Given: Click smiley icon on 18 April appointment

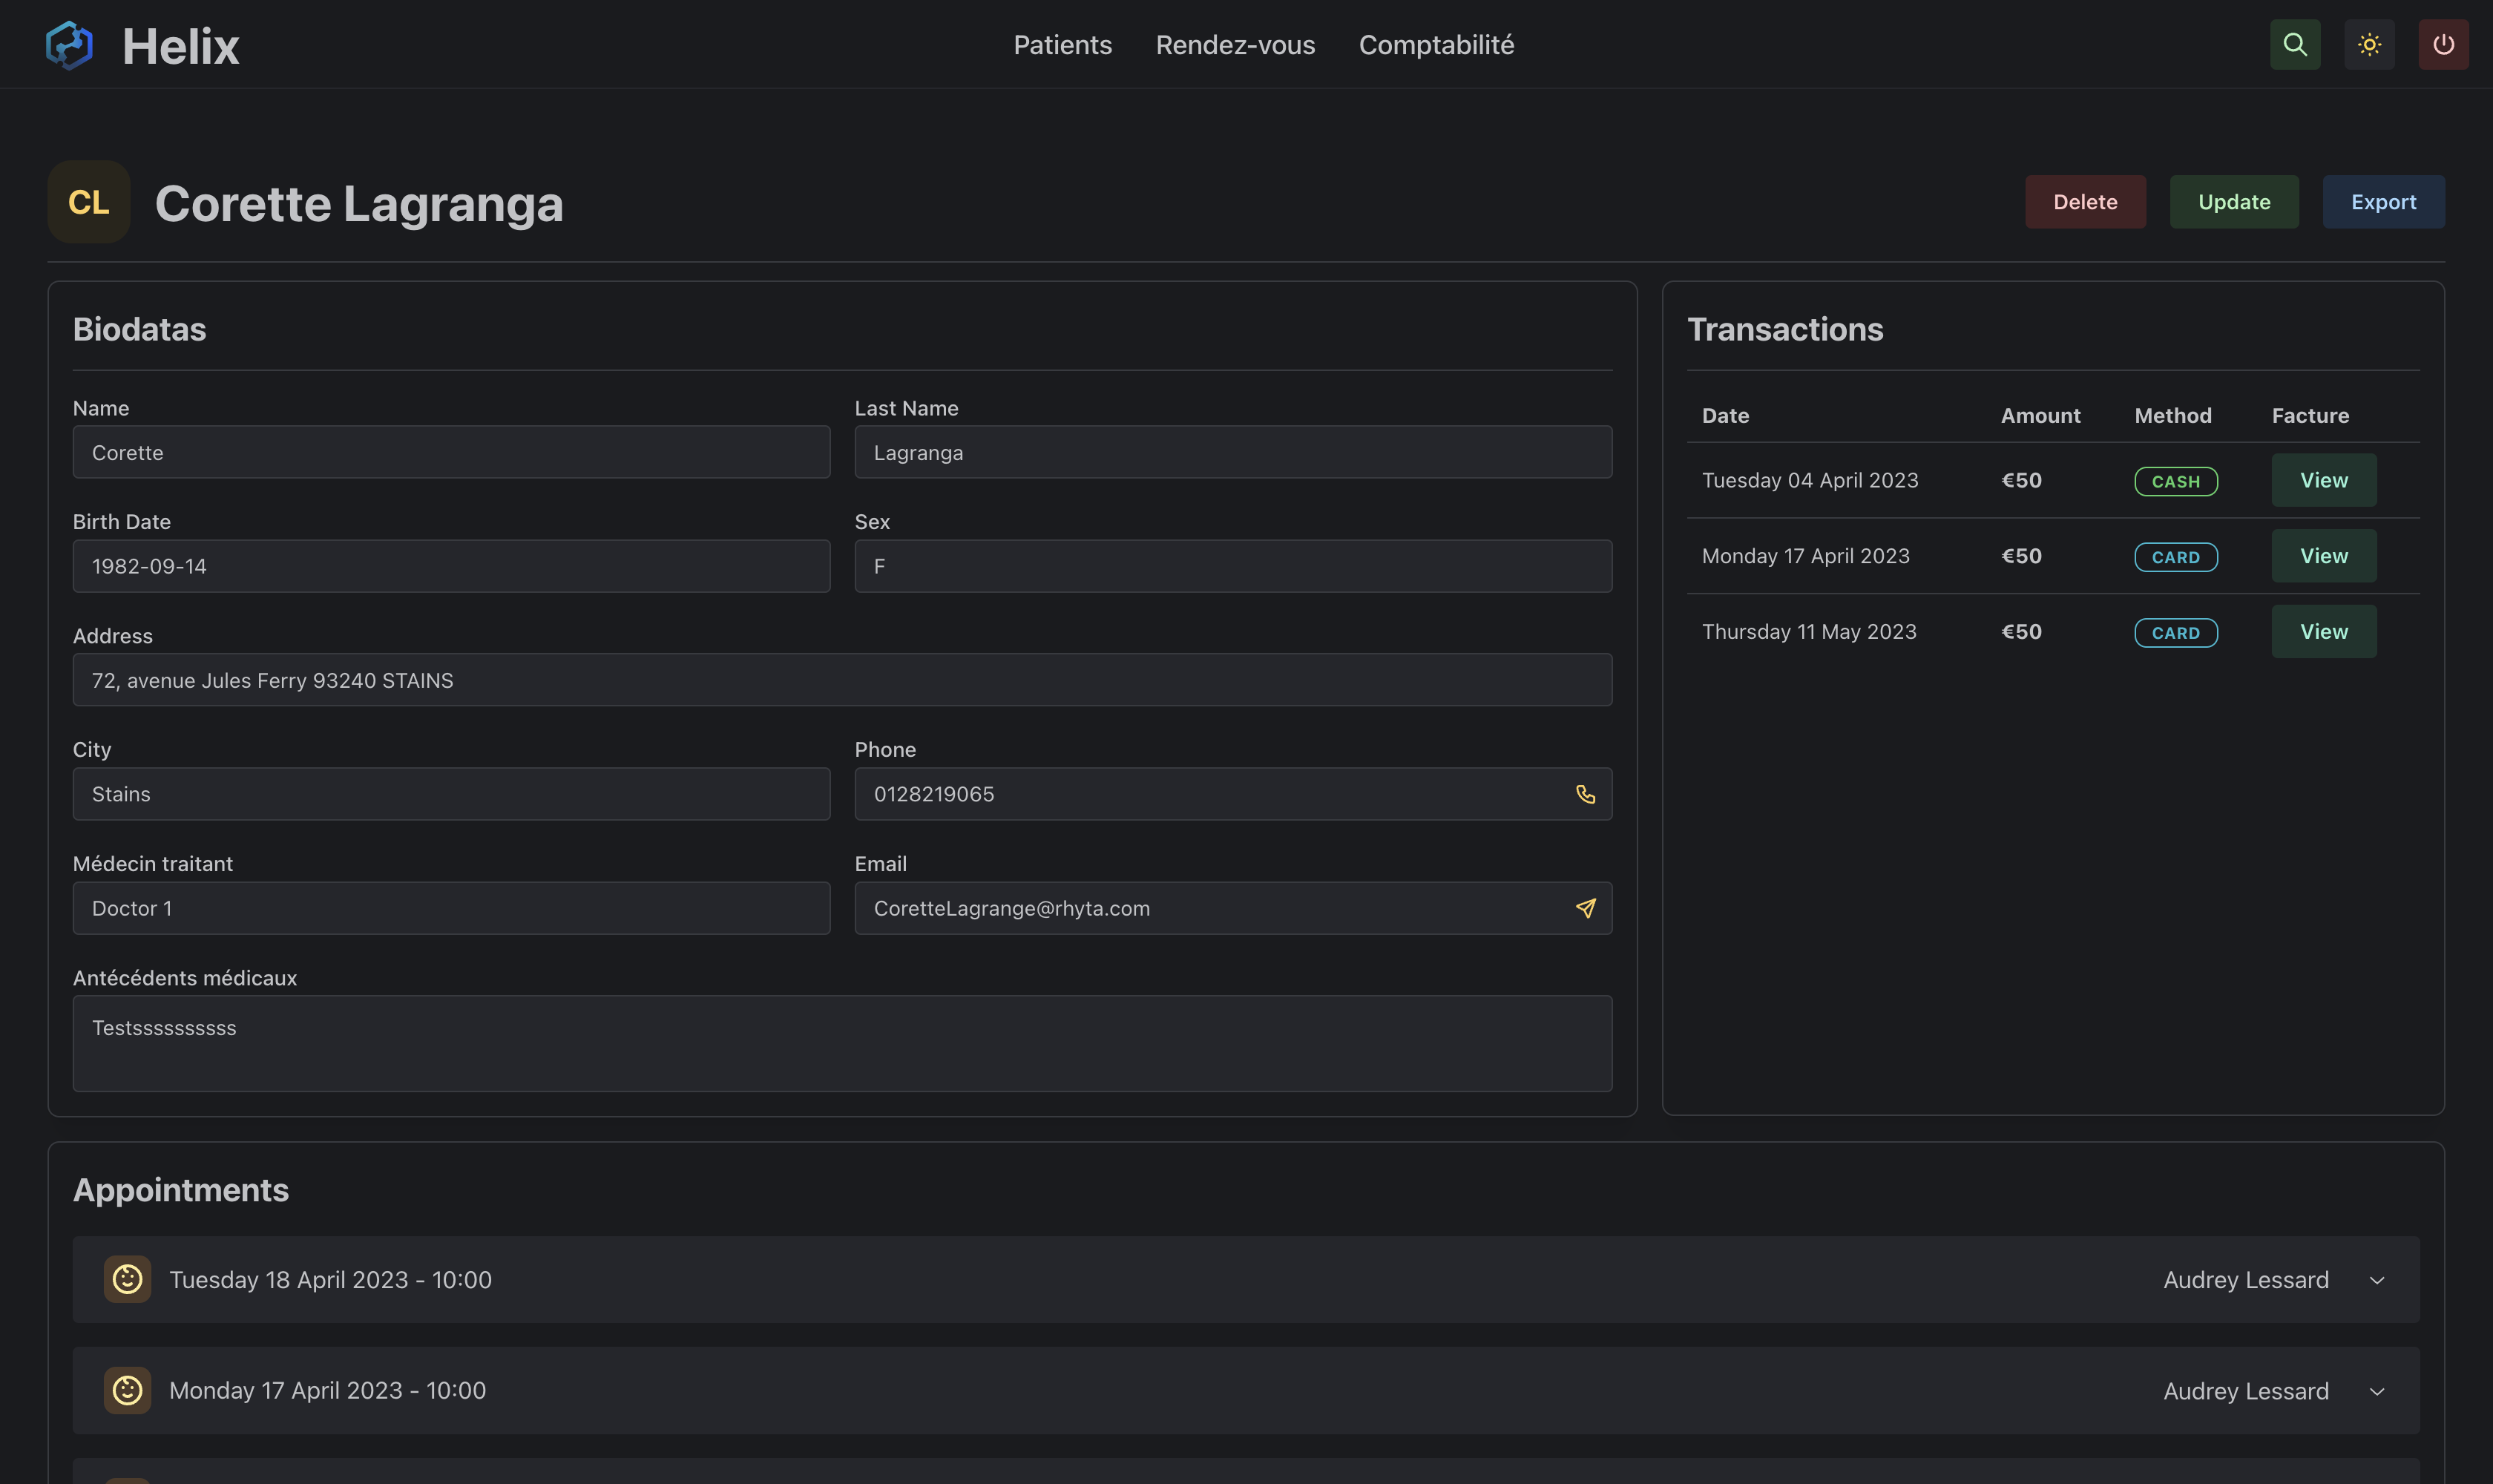Looking at the screenshot, I should (127, 1279).
